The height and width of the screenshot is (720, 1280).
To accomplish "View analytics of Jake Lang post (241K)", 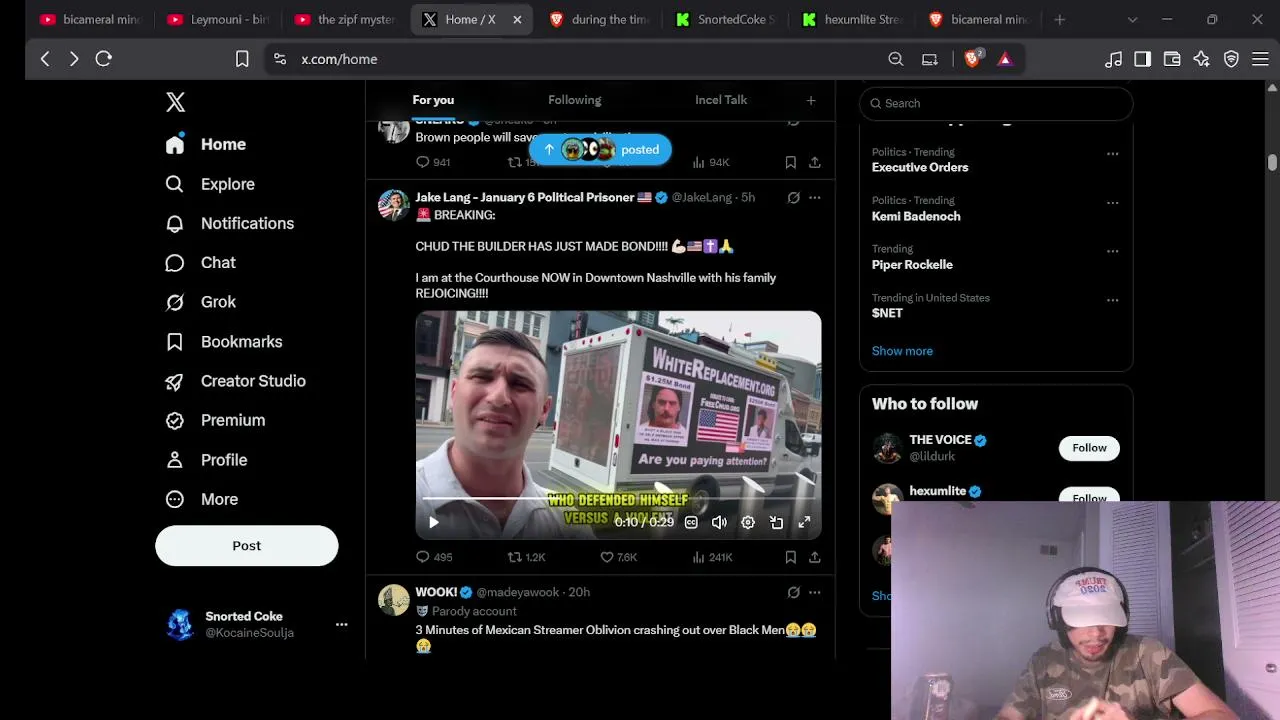I will [x=712, y=557].
